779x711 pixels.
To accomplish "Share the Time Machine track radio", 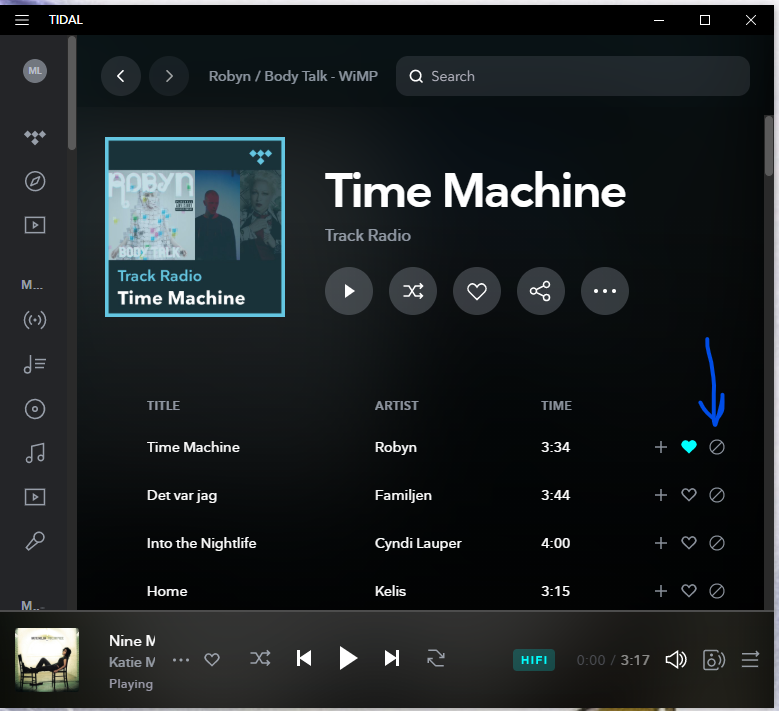I will pyautogui.click(x=540, y=291).
